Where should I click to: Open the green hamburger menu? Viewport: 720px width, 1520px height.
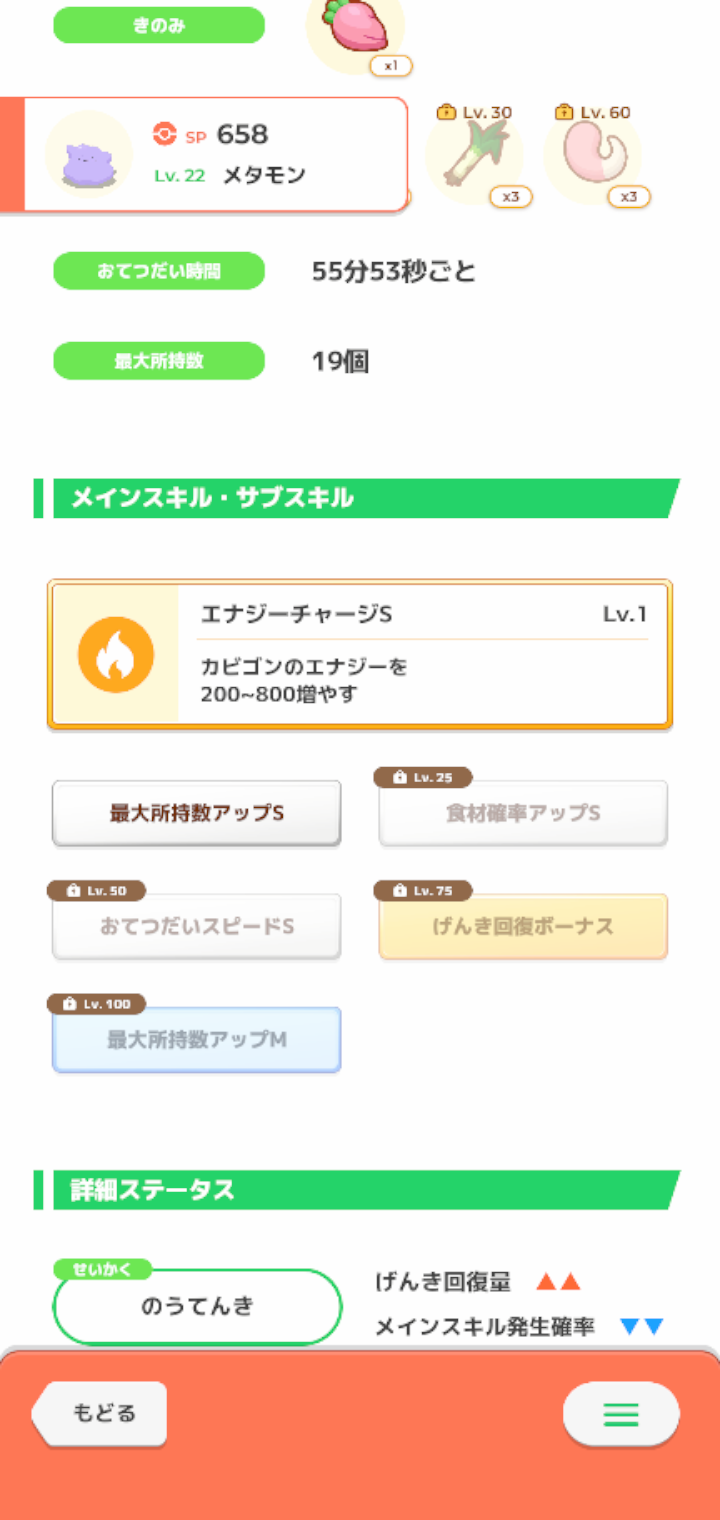click(x=621, y=1414)
